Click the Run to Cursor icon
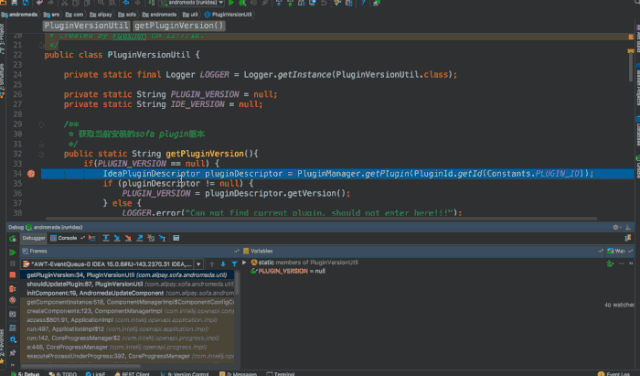The width and height of the screenshot is (640, 376). pos(162,238)
